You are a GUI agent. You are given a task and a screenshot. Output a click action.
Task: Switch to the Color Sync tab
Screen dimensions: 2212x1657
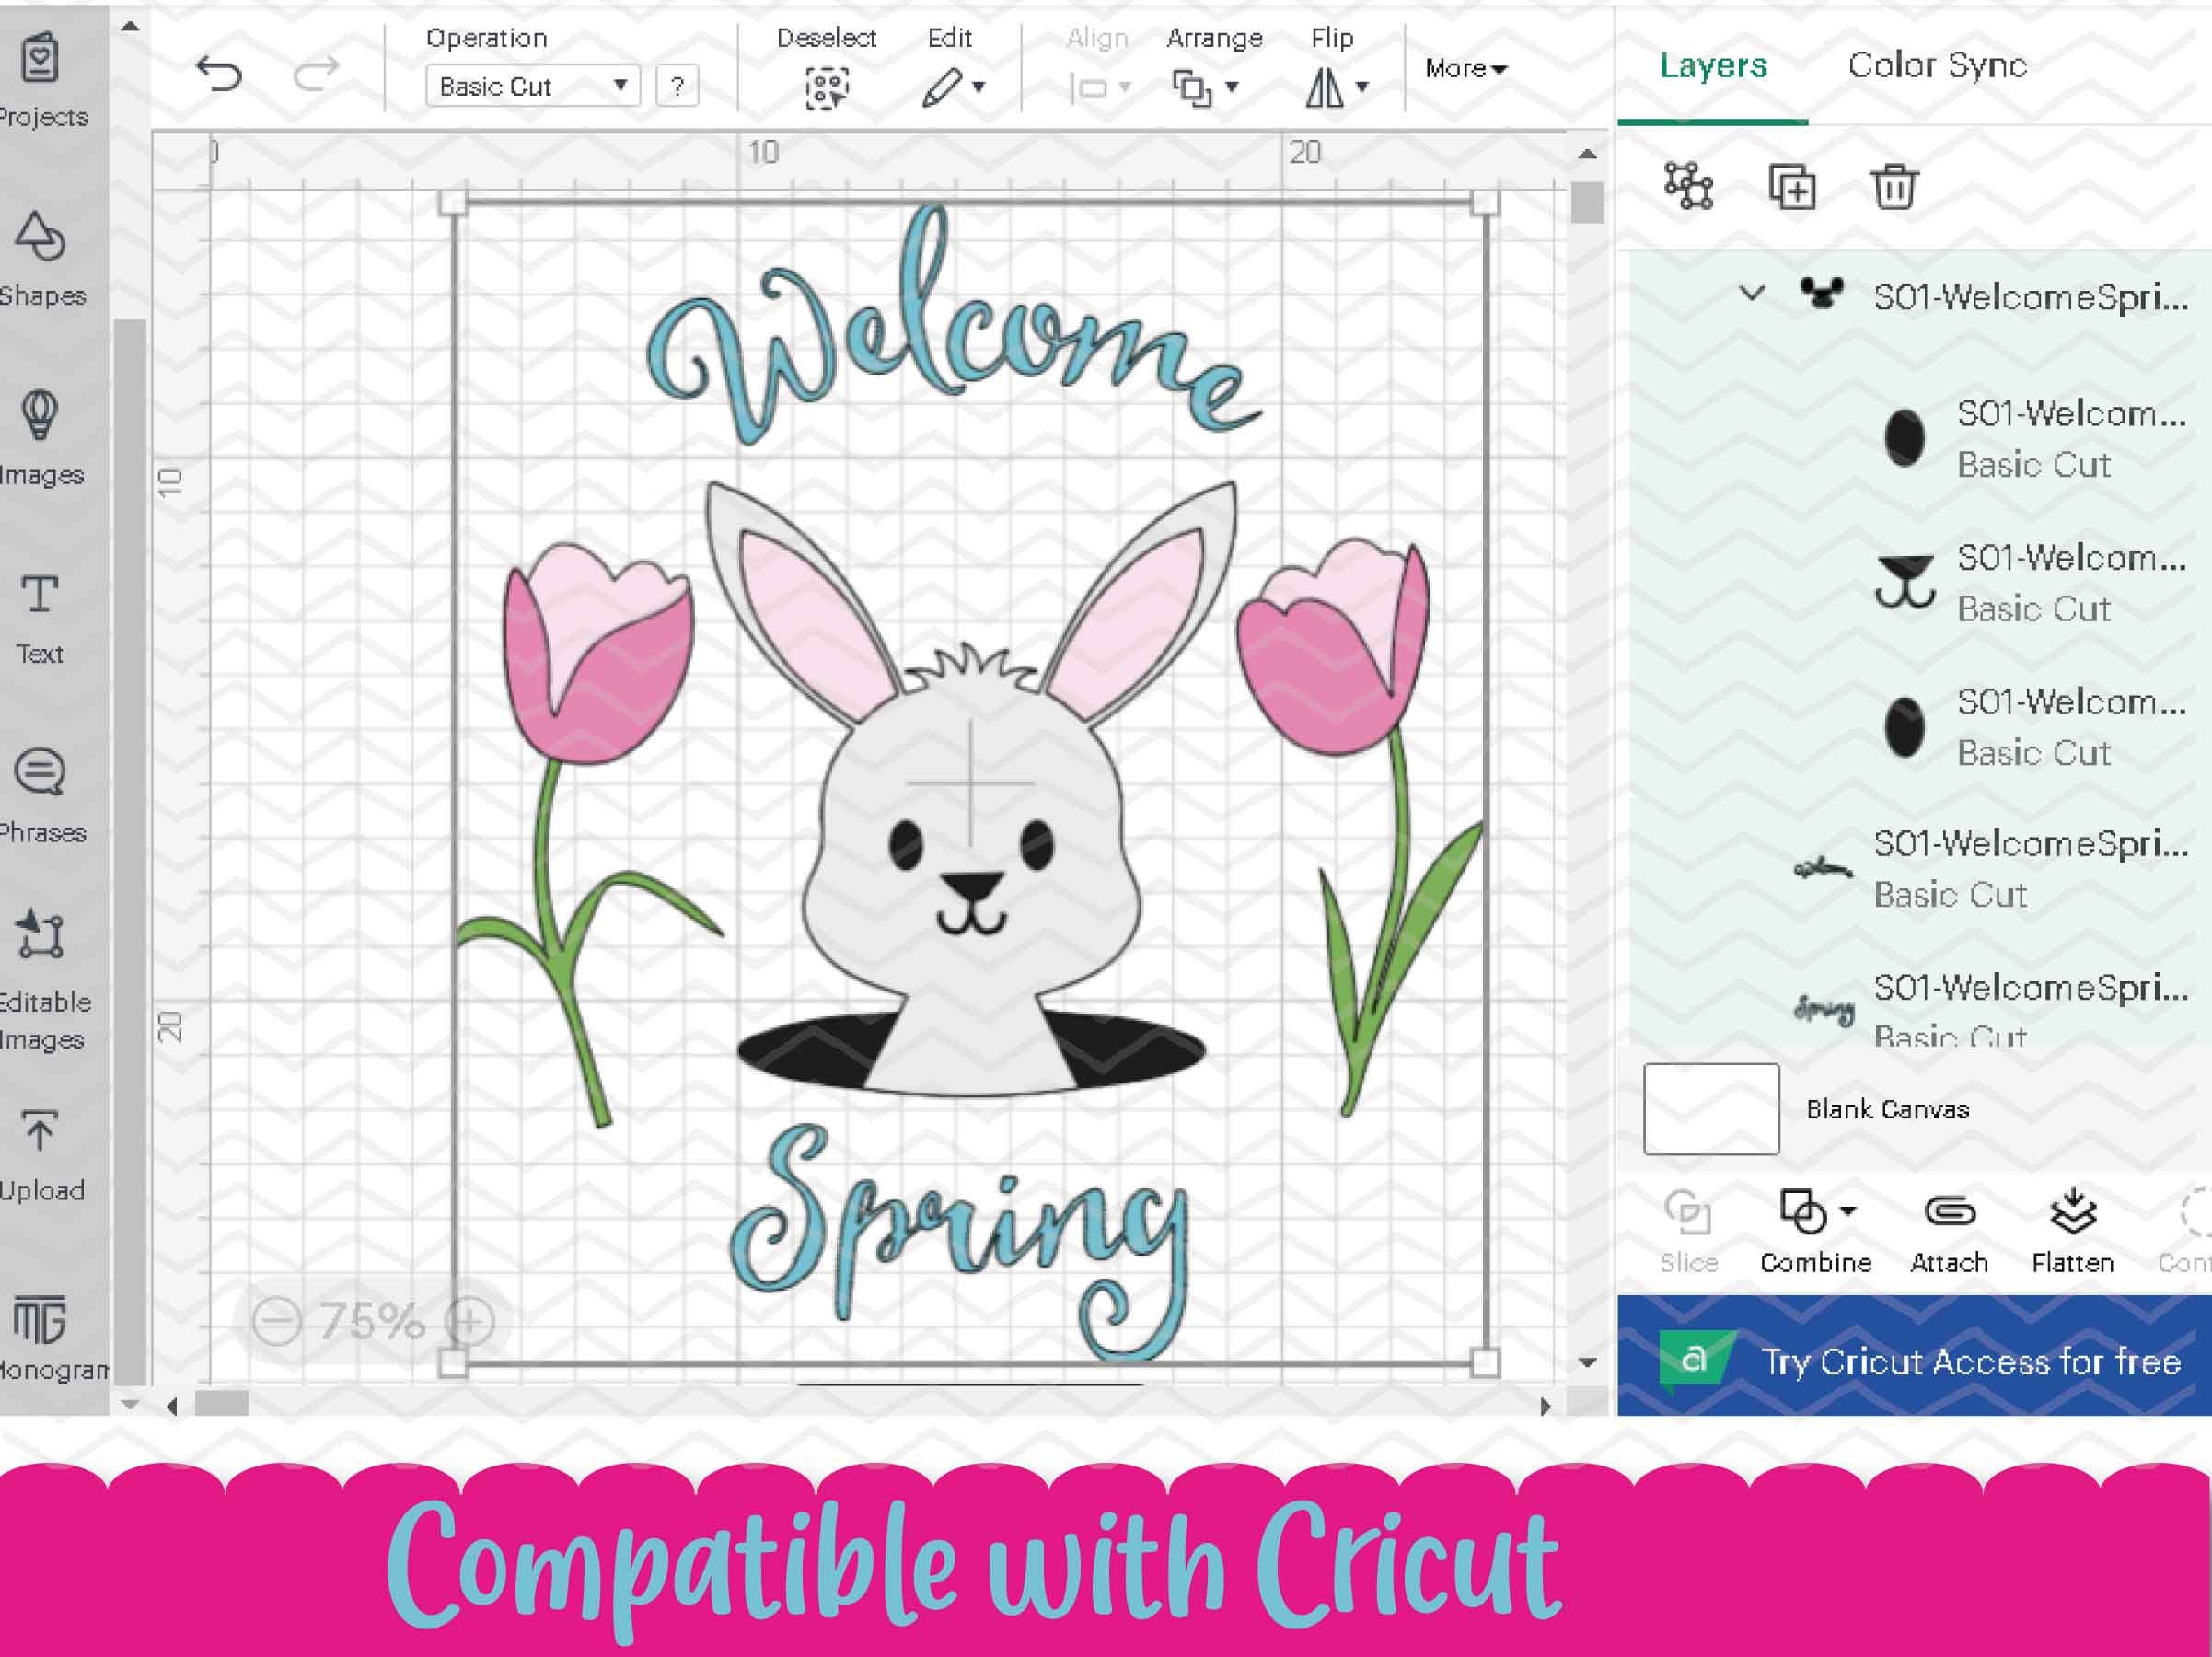point(1937,65)
